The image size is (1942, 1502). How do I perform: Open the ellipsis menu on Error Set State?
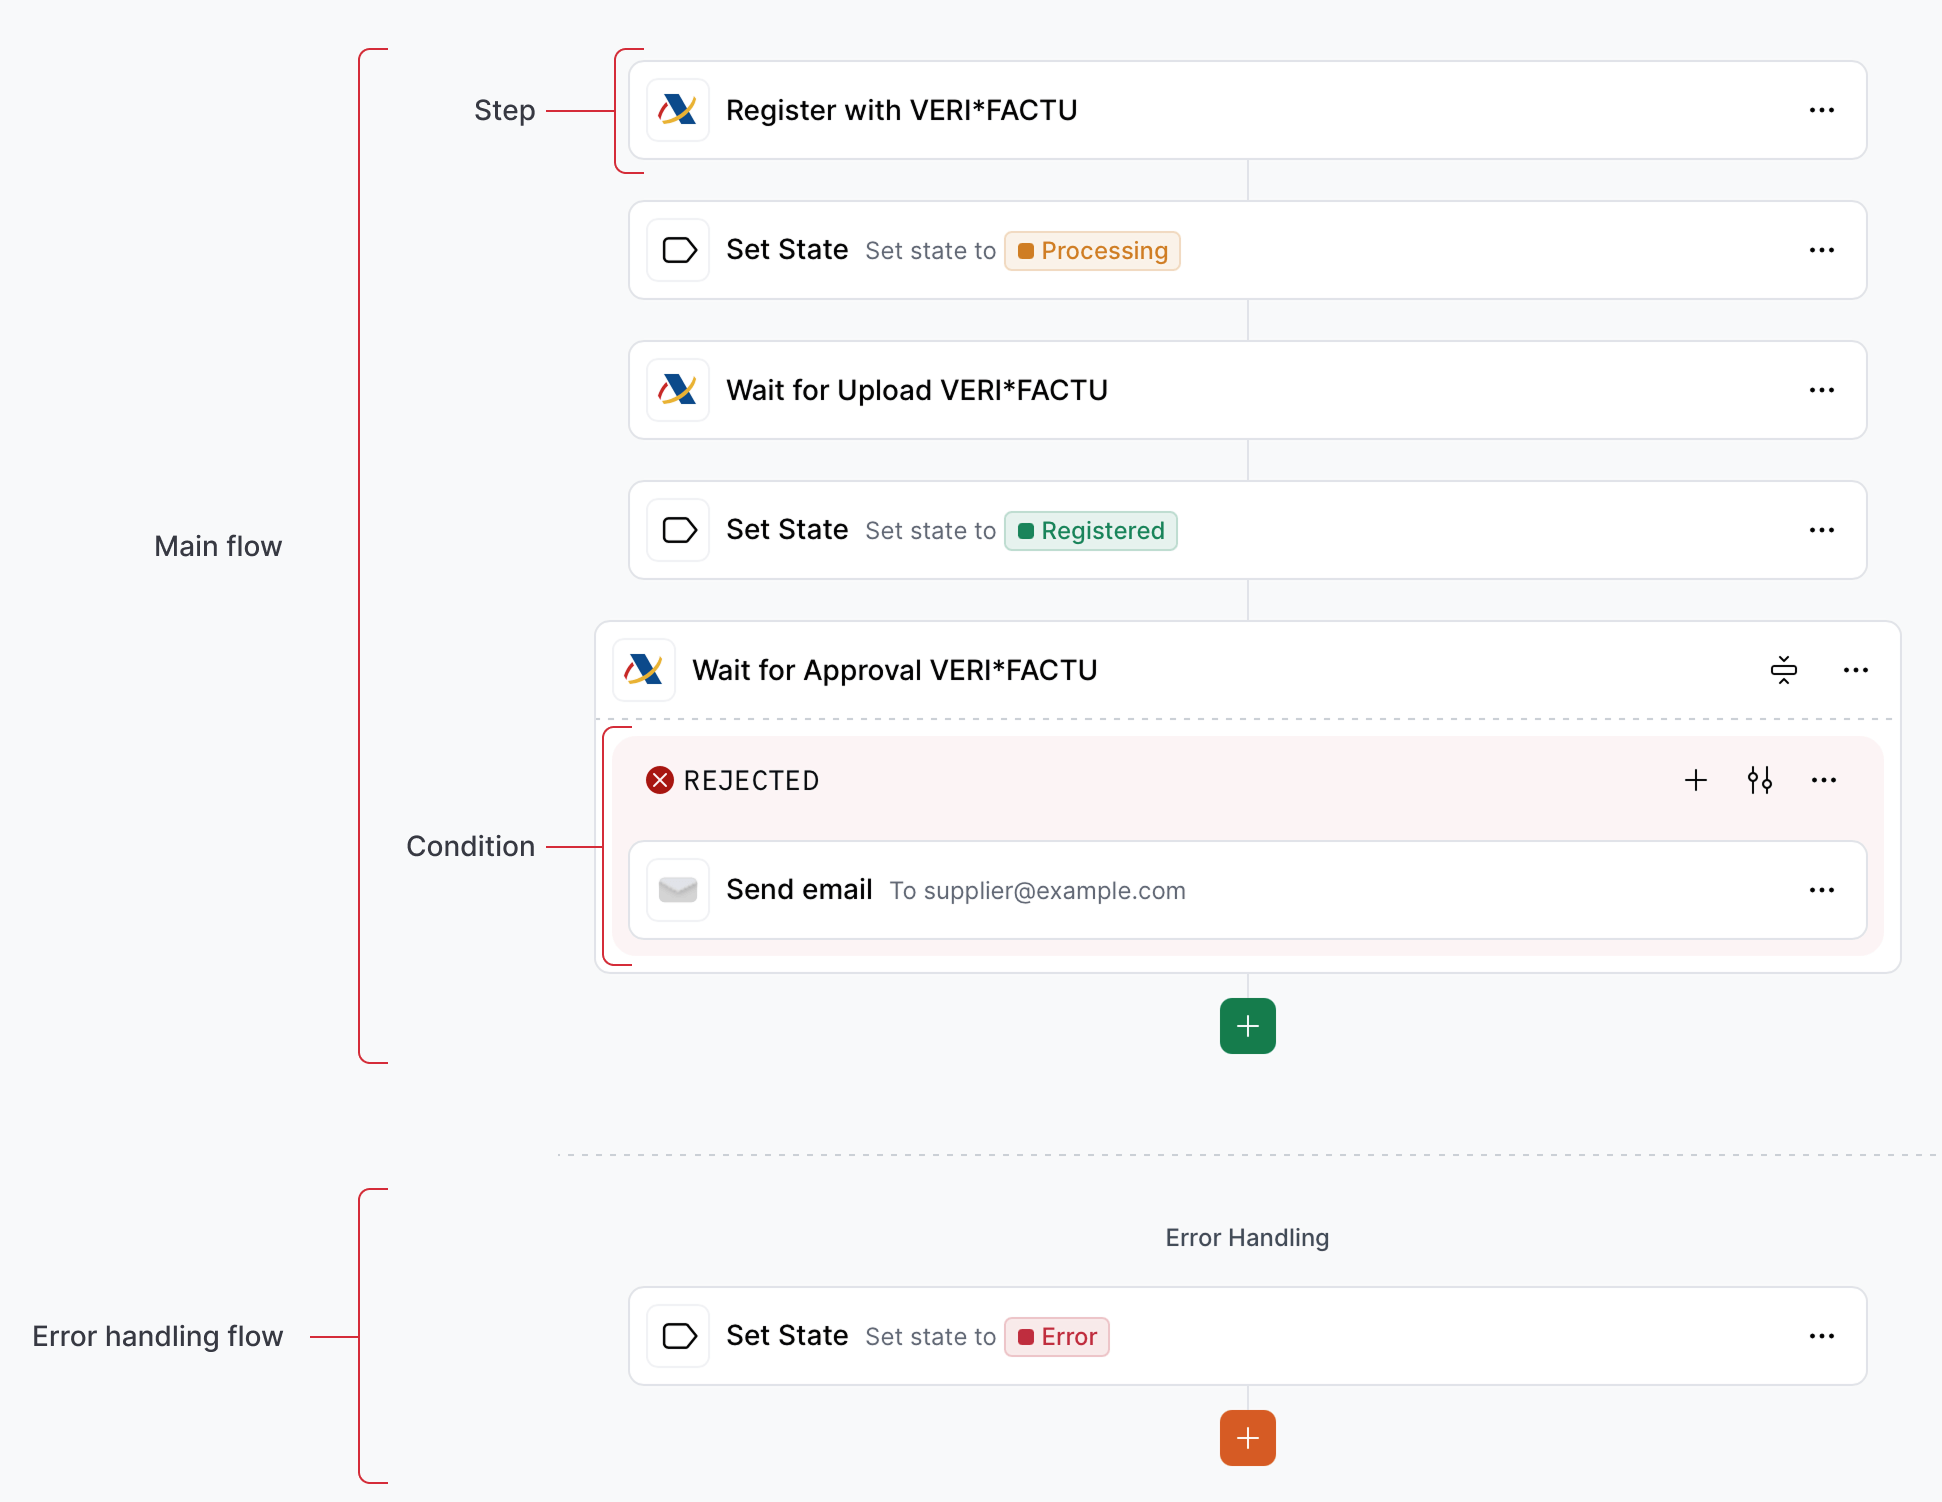(x=1822, y=1336)
